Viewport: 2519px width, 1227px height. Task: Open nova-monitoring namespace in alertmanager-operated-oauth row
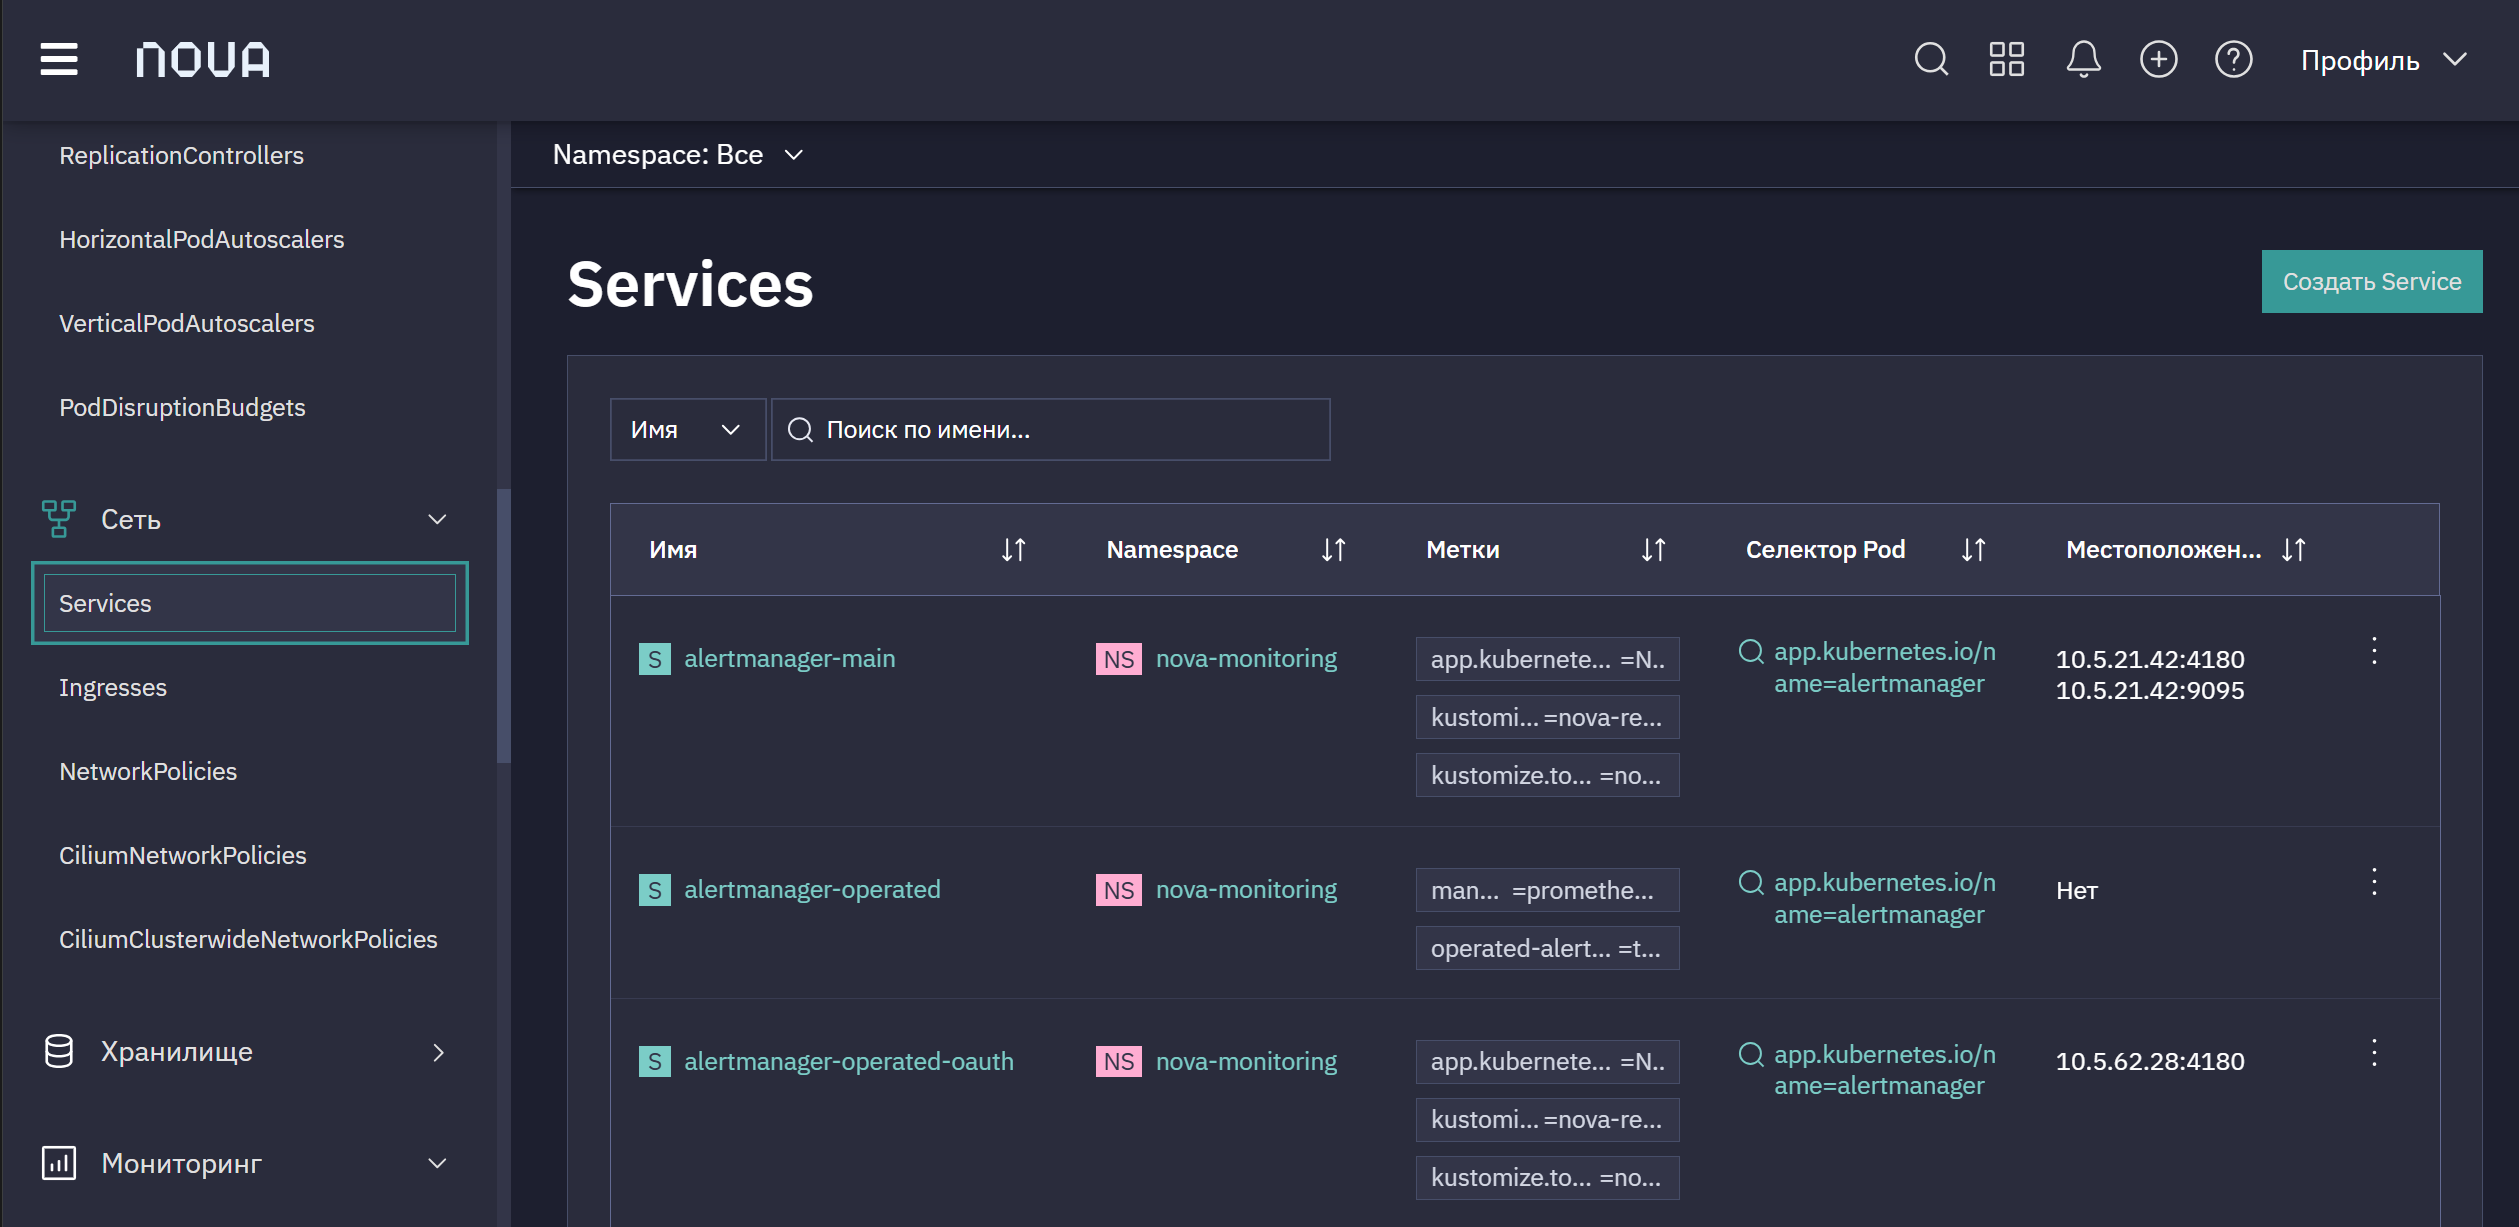coord(1246,1062)
